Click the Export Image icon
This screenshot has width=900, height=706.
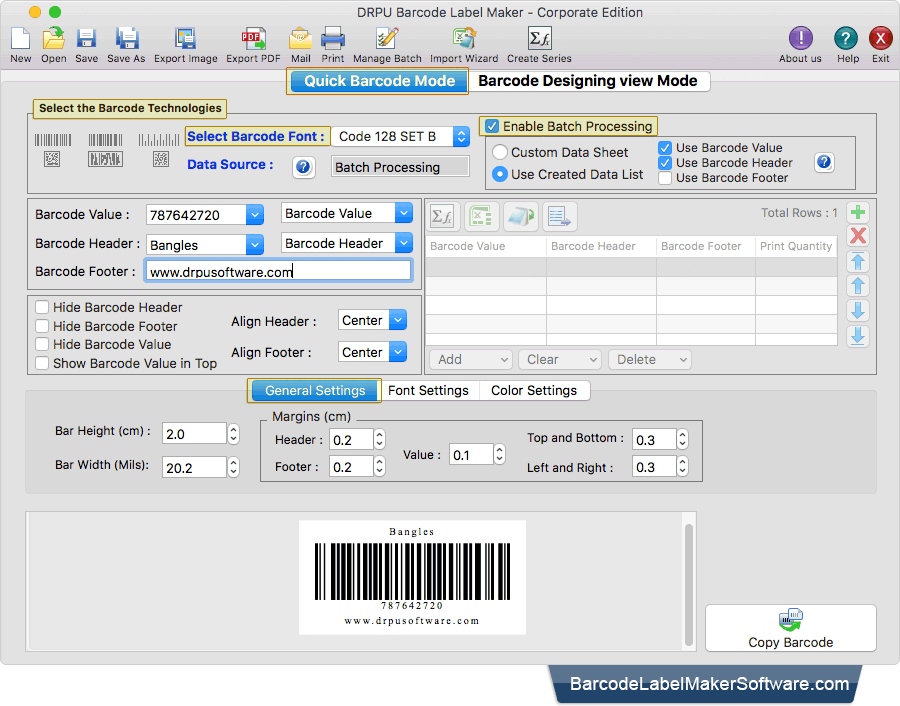(185, 39)
